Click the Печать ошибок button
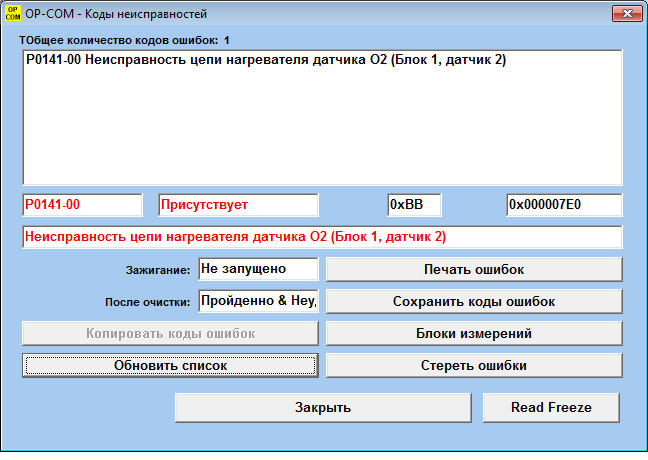The width and height of the screenshot is (648, 460). tap(474, 269)
